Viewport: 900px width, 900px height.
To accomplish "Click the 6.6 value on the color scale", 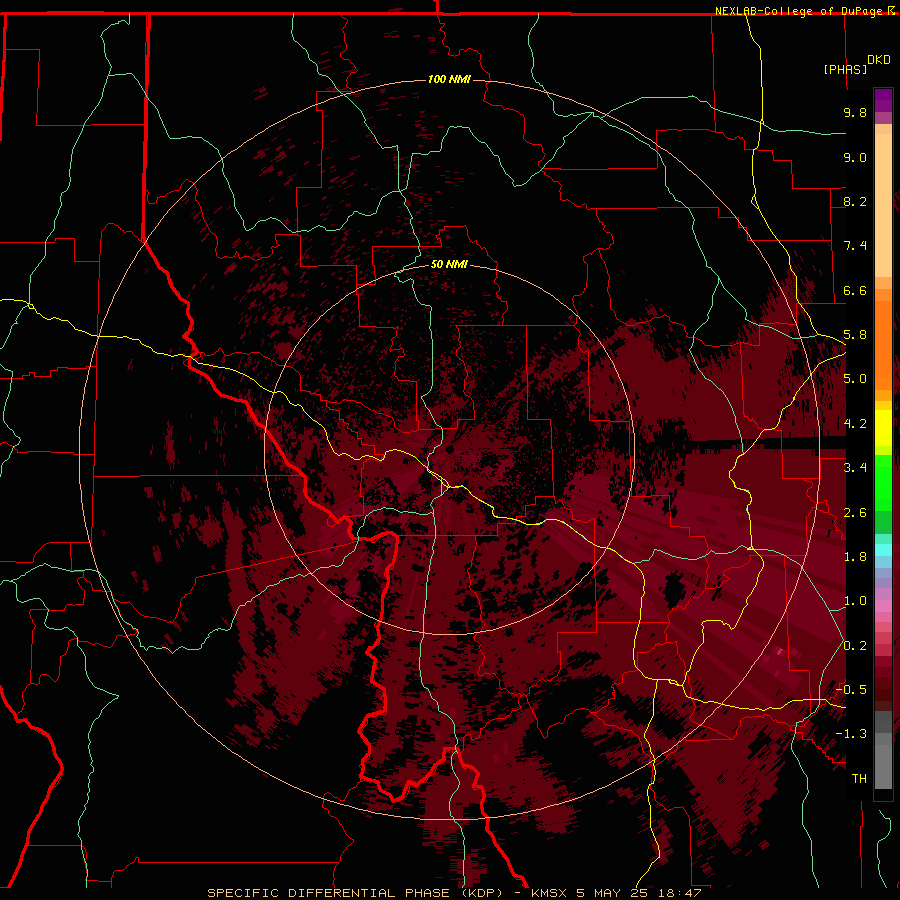I will [x=855, y=290].
